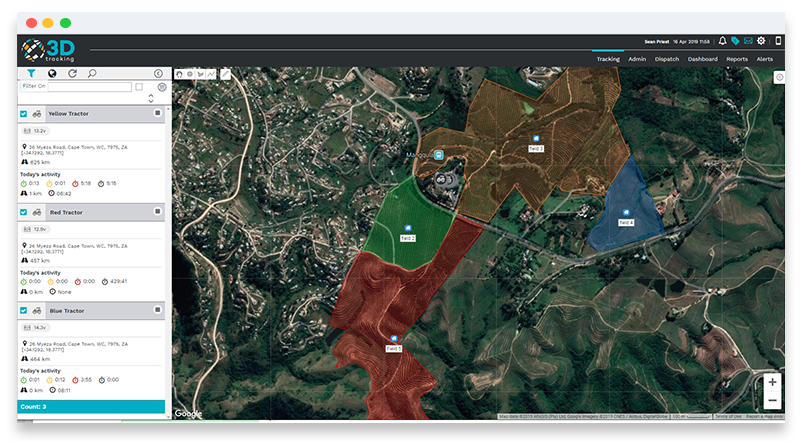
Task: Open the globe map view icon
Action: (52, 73)
